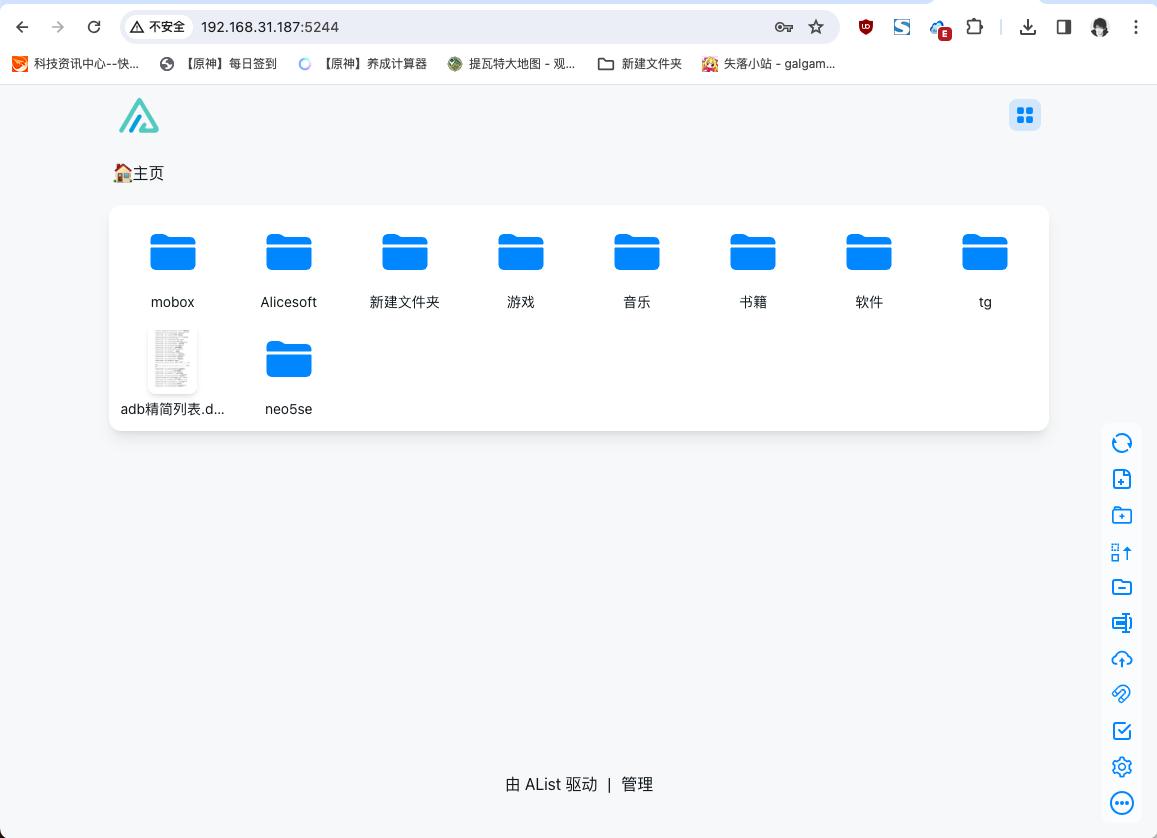Click the refresh icon in the right sidebar
Screen dimensions: 1157x838
point(1122,443)
